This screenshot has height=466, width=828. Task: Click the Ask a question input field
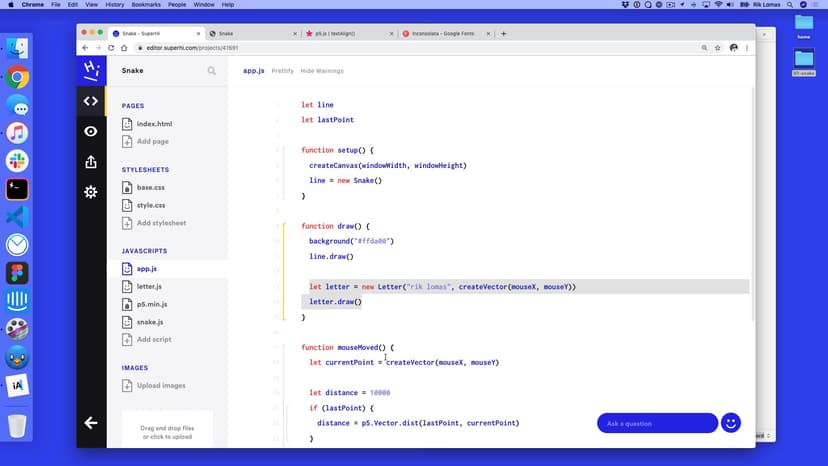[x=656, y=423]
